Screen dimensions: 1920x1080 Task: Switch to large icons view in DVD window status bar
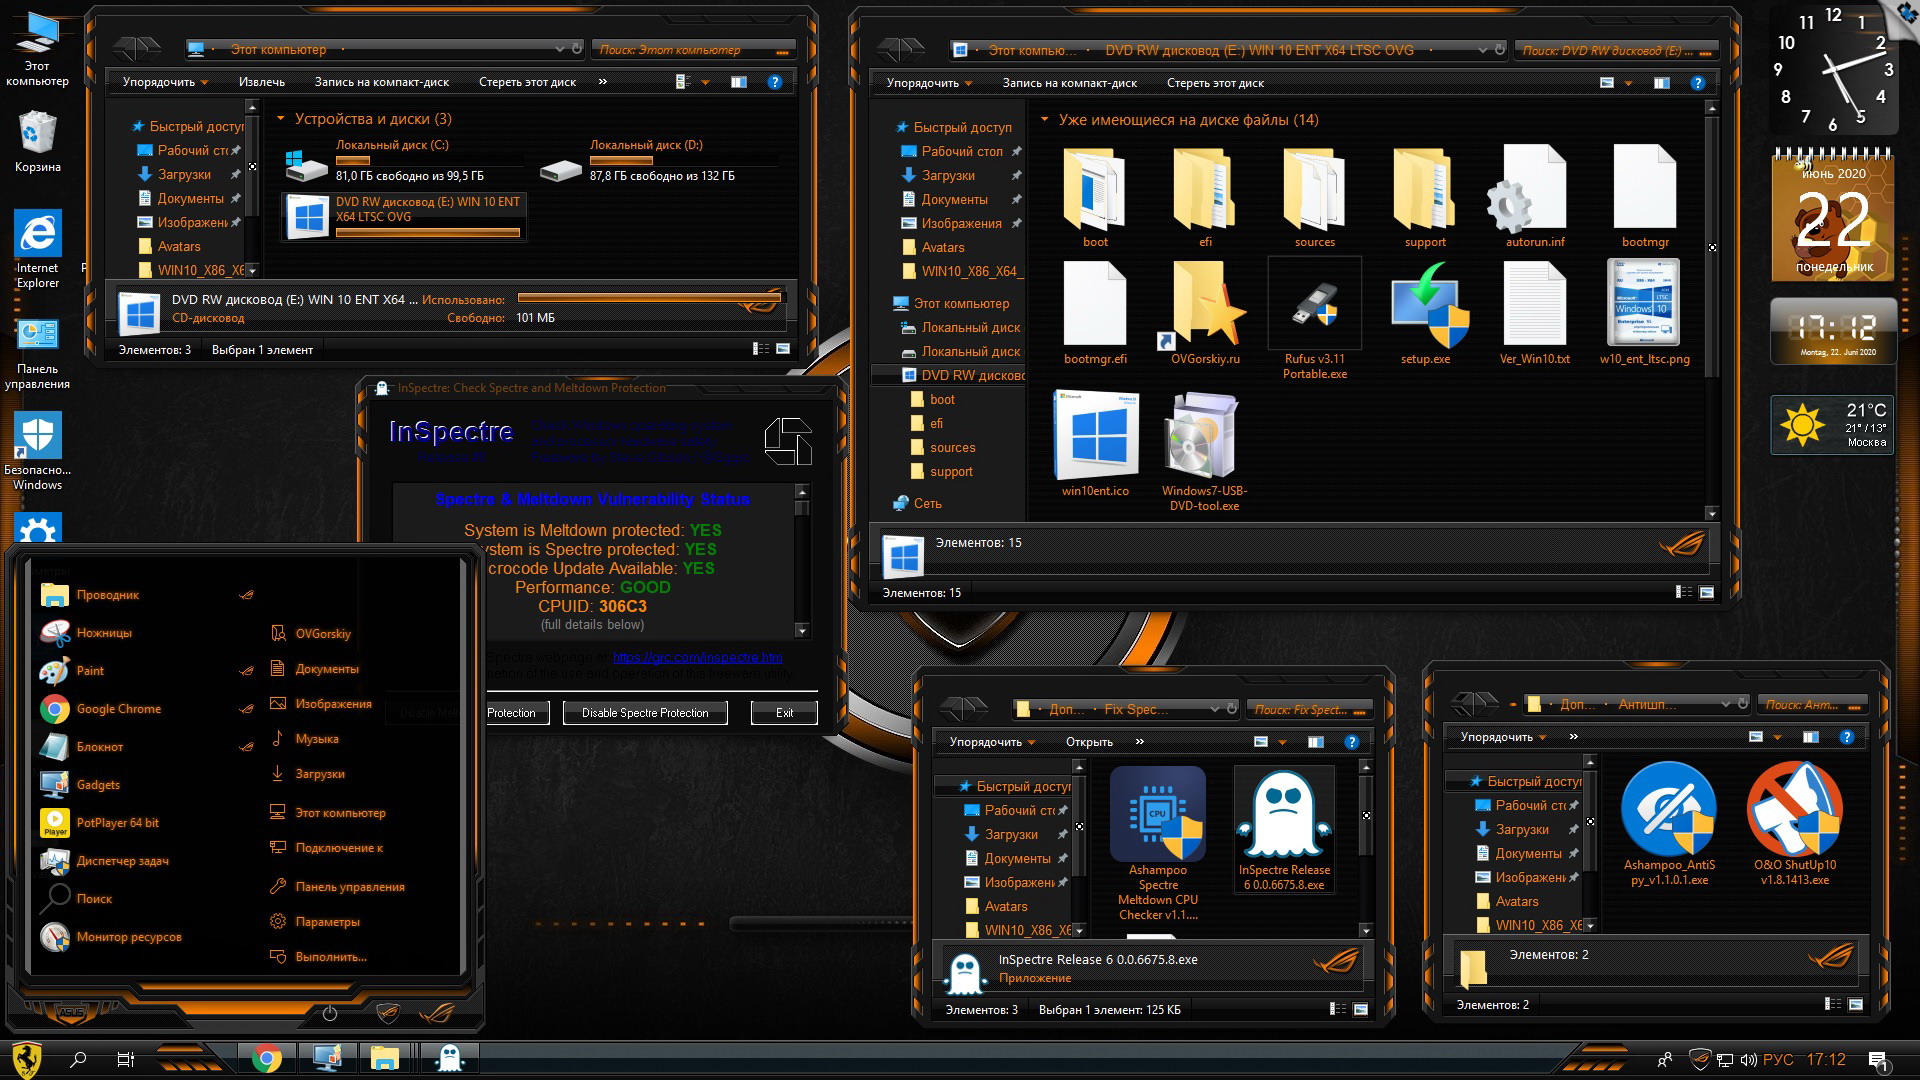(x=1707, y=592)
